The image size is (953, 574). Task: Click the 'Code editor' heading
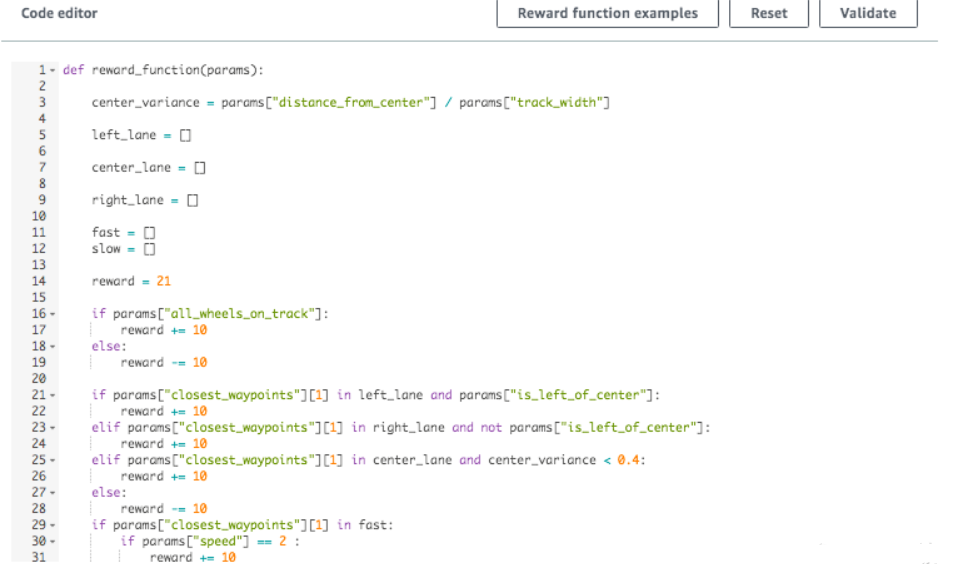tap(59, 13)
